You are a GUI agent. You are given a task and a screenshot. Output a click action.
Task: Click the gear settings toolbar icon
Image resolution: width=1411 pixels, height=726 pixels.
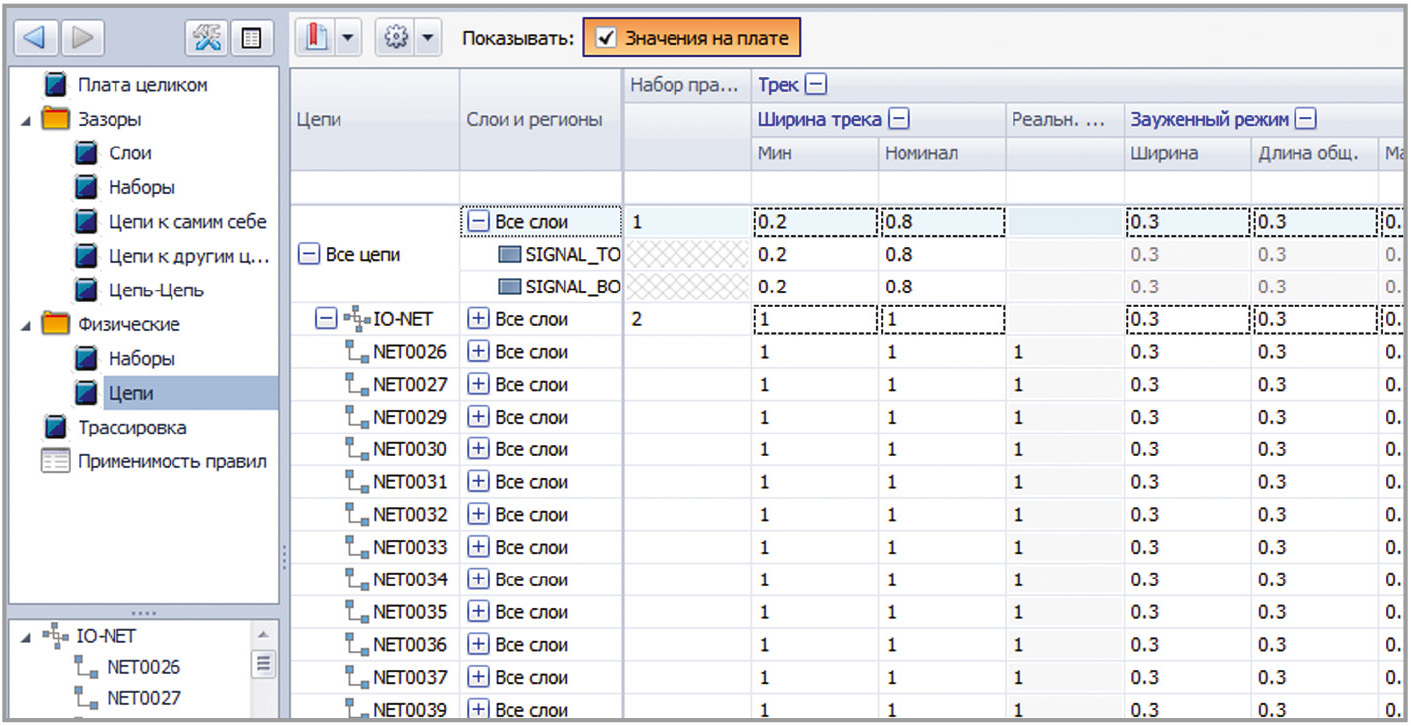pos(395,39)
